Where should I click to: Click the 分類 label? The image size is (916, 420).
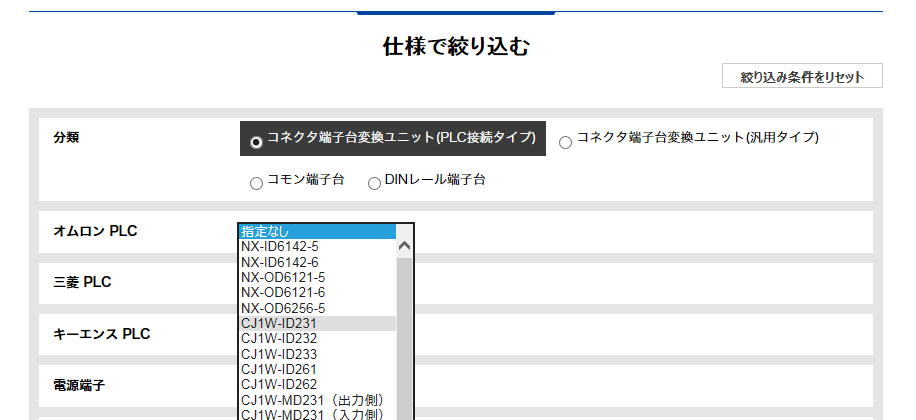66,138
